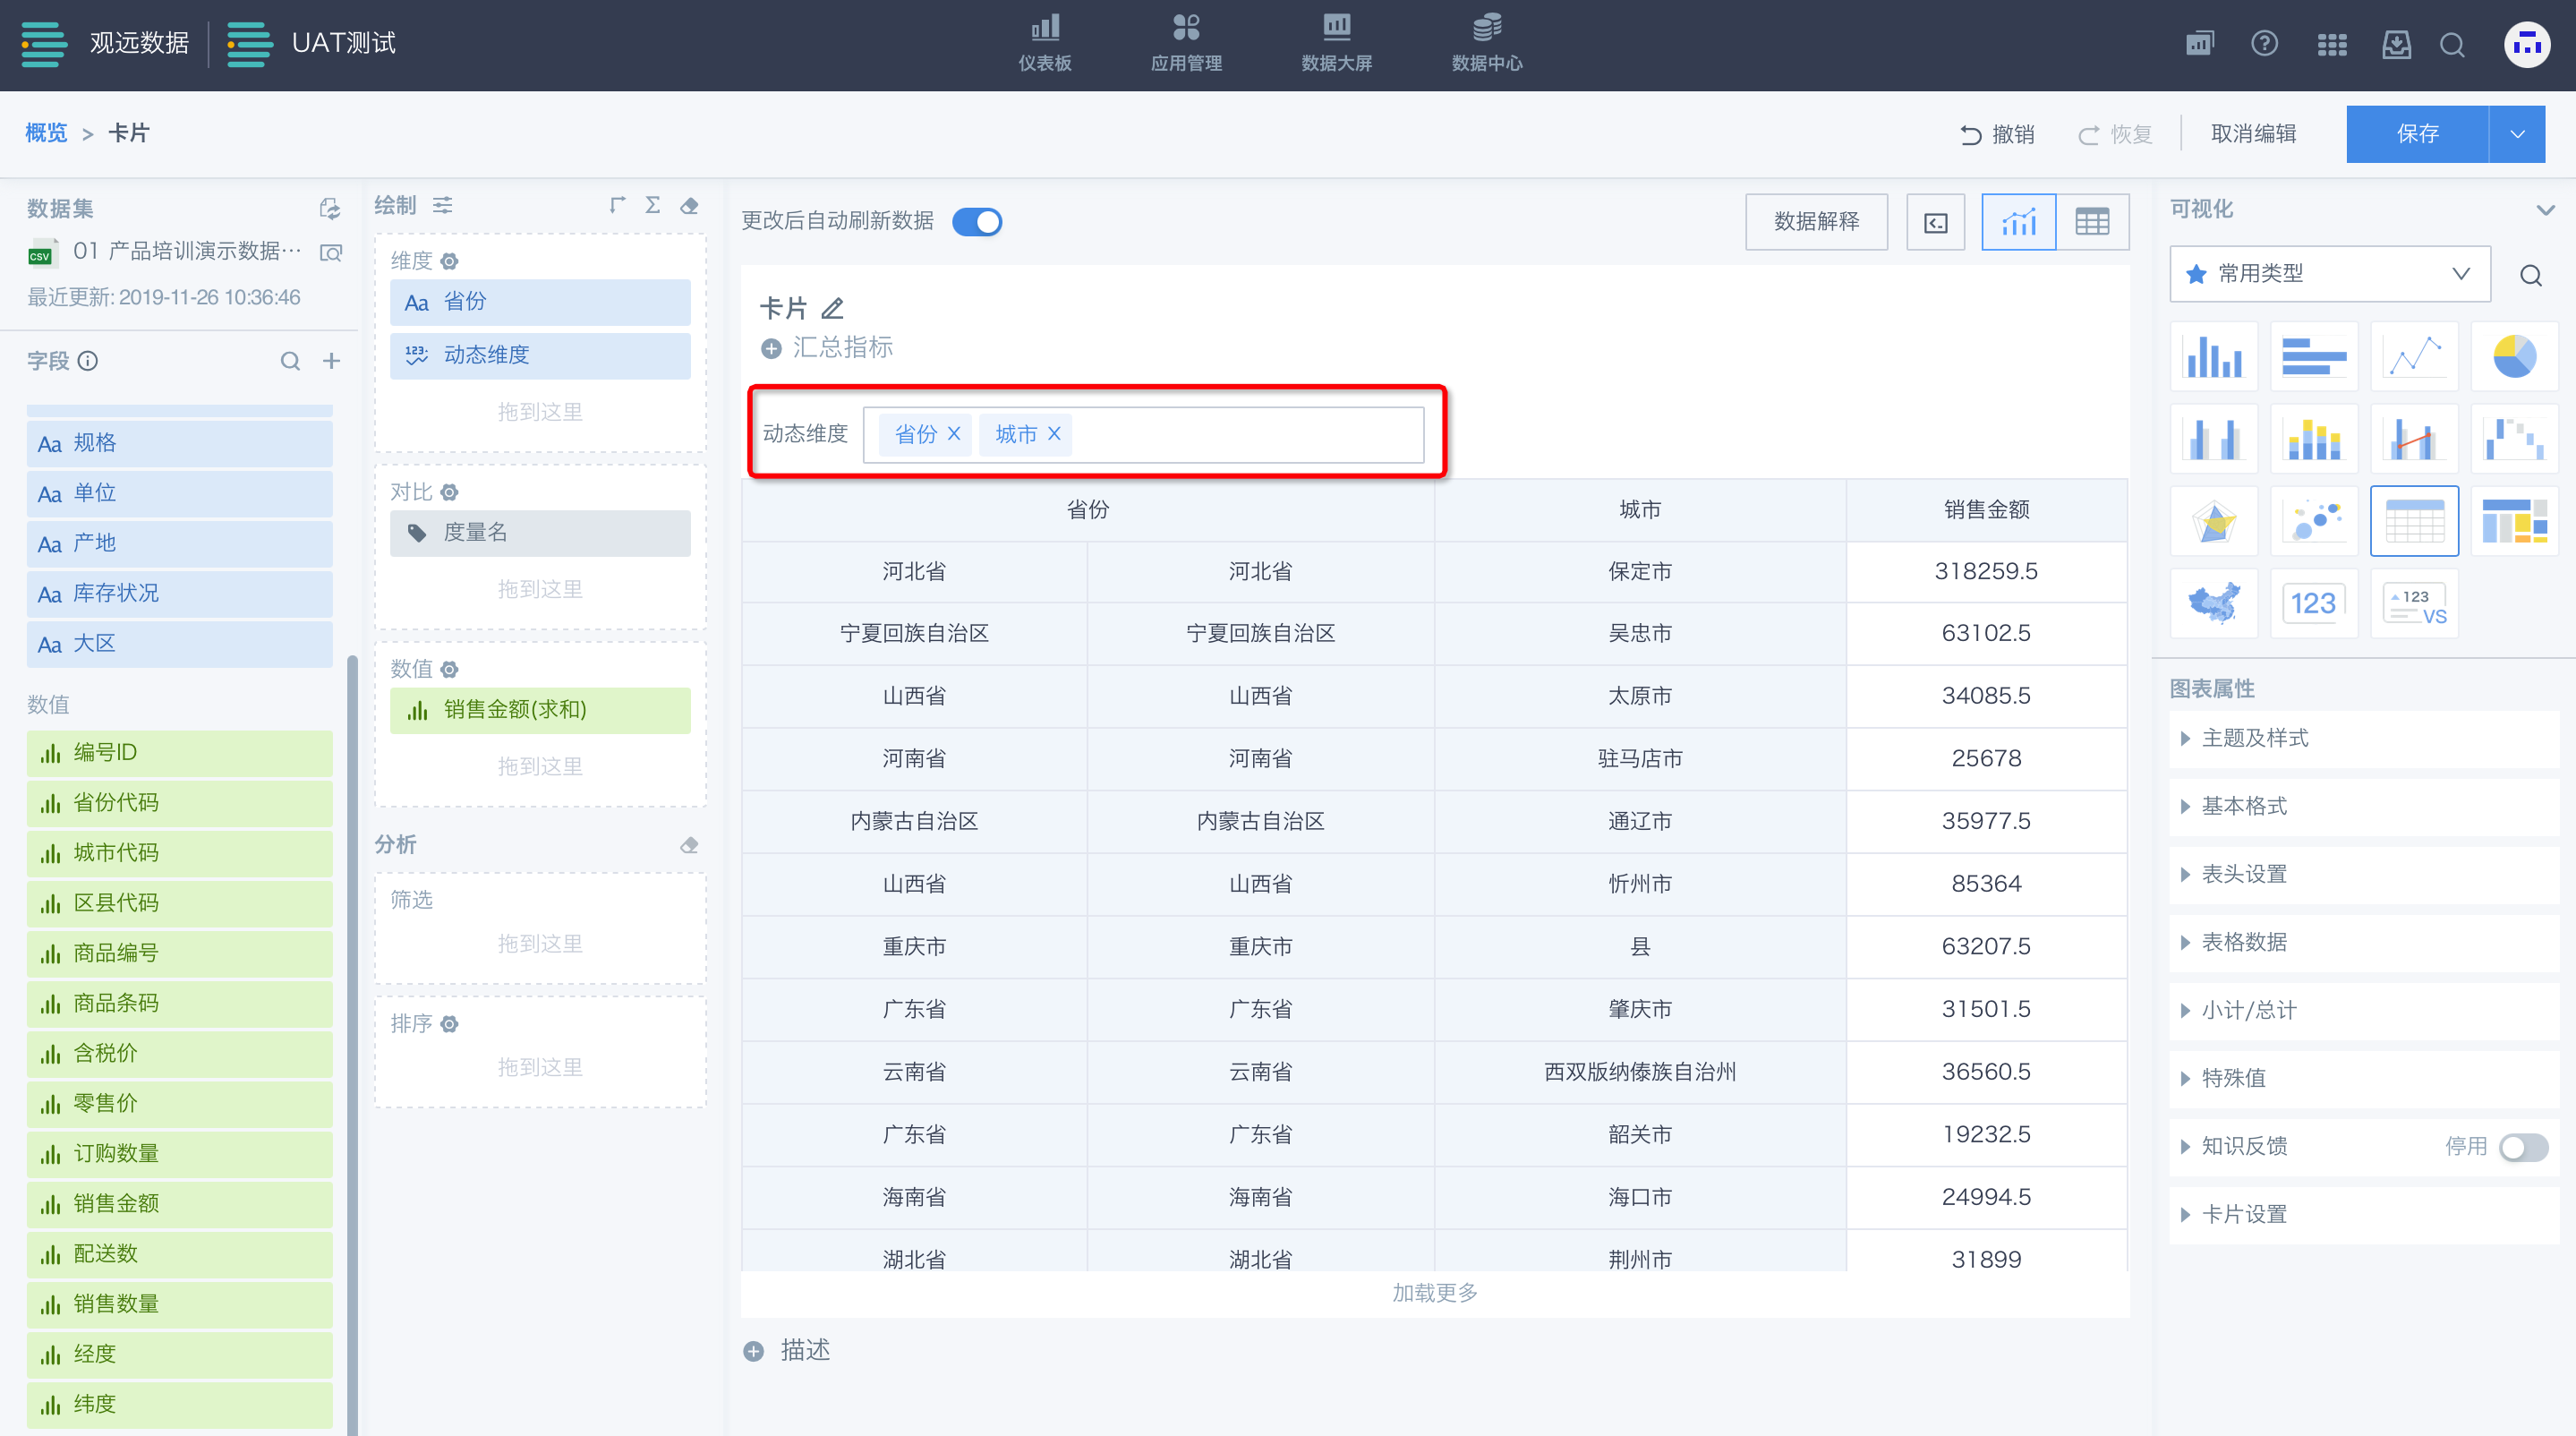Expand 小计/总计 section

click(2364, 1010)
